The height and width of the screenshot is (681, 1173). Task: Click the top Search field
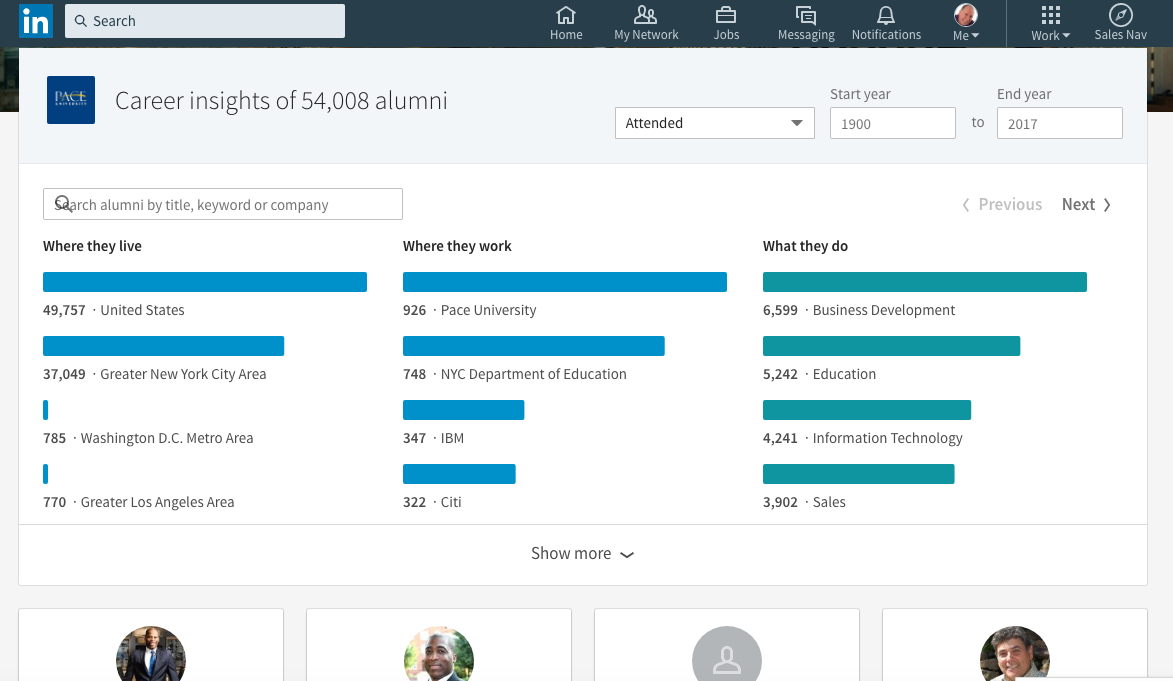(205, 21)
